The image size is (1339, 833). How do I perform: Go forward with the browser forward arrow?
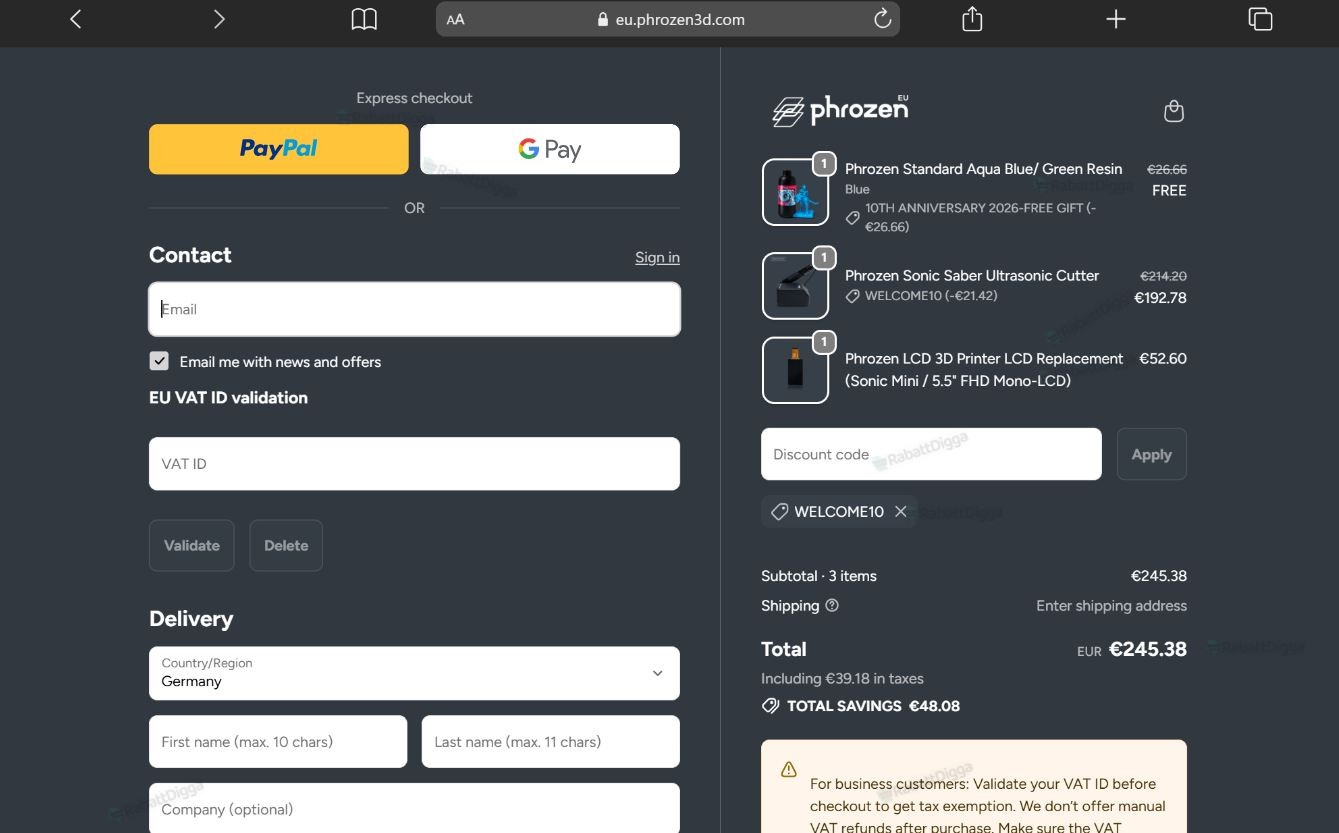(x=219, y=19)
